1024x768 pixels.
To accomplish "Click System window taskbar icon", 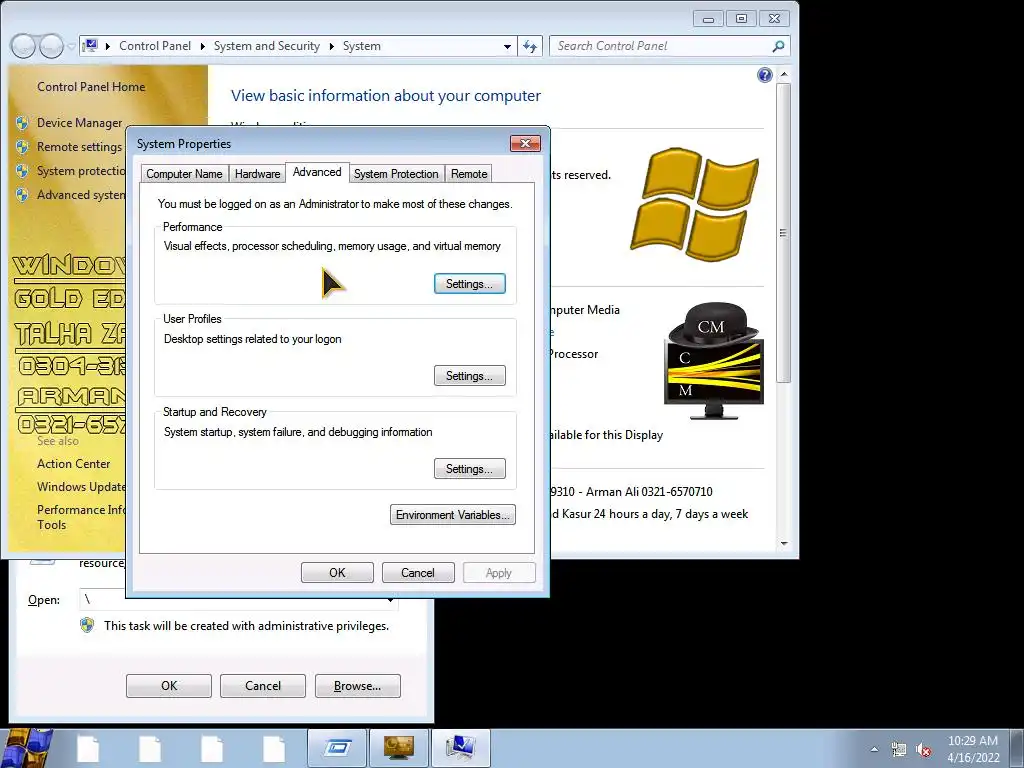I will (460, 748).
